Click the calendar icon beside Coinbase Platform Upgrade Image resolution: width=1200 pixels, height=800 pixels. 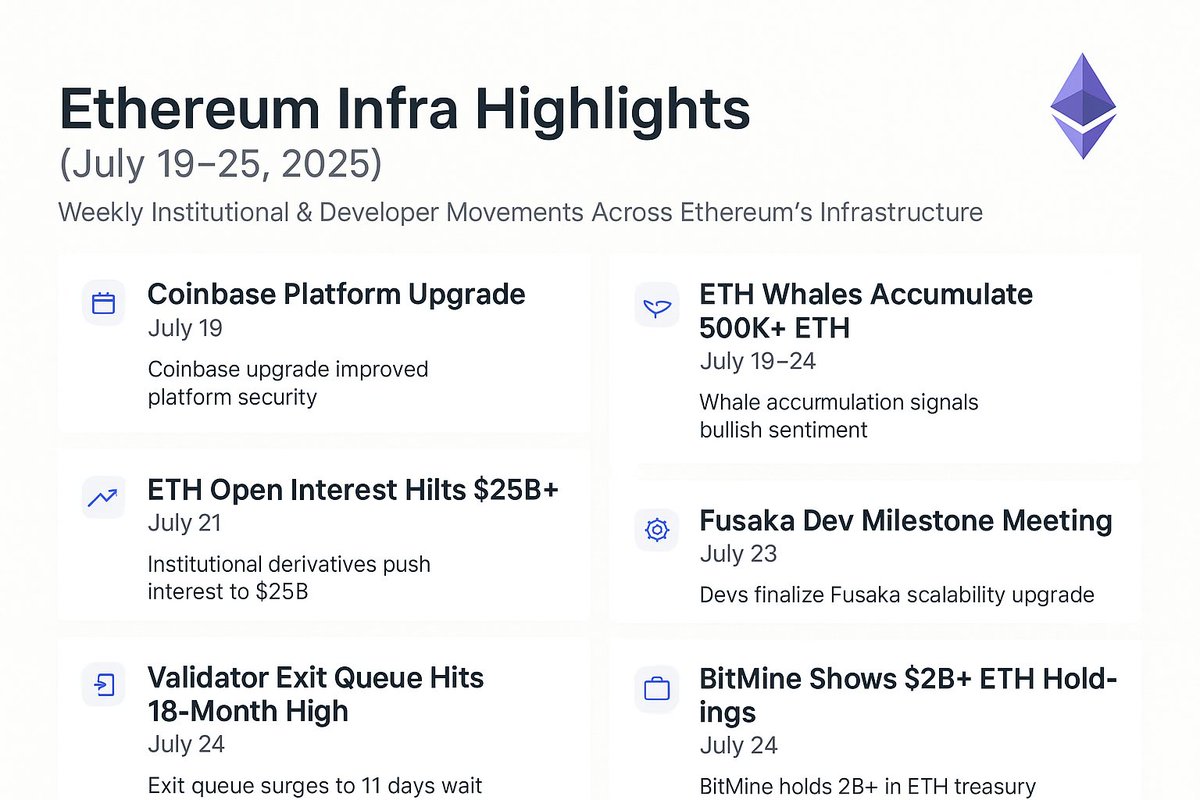point(103,303)
